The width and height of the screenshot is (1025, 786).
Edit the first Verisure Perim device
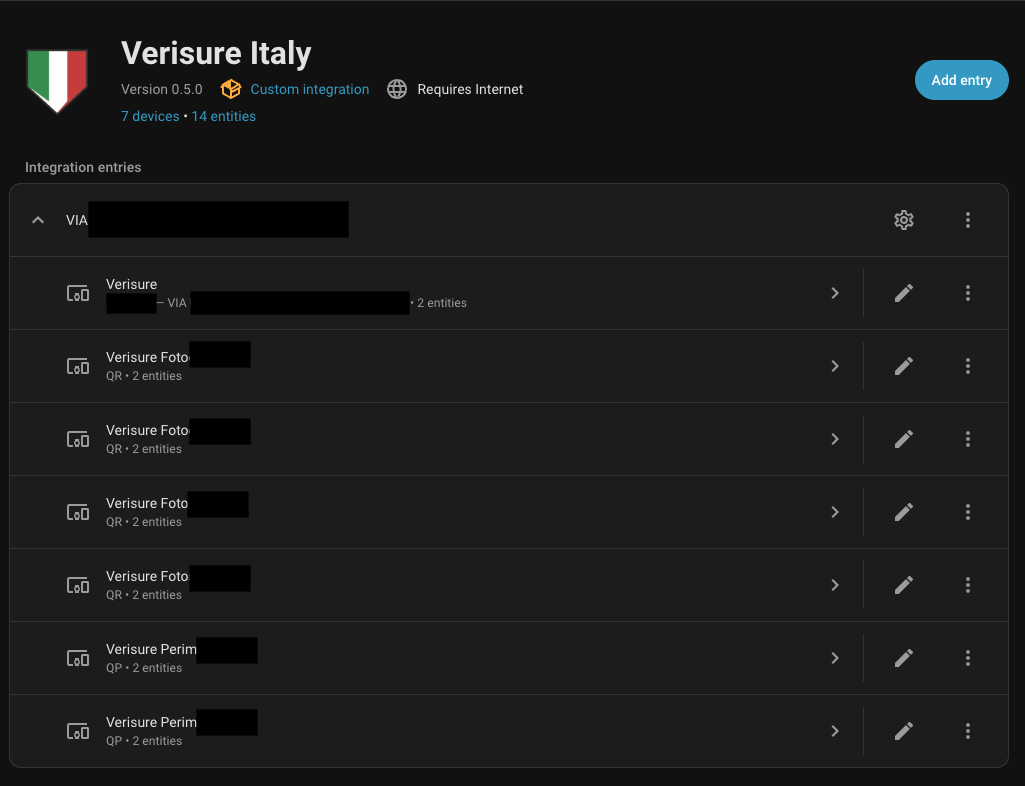(x=903, y=658)
